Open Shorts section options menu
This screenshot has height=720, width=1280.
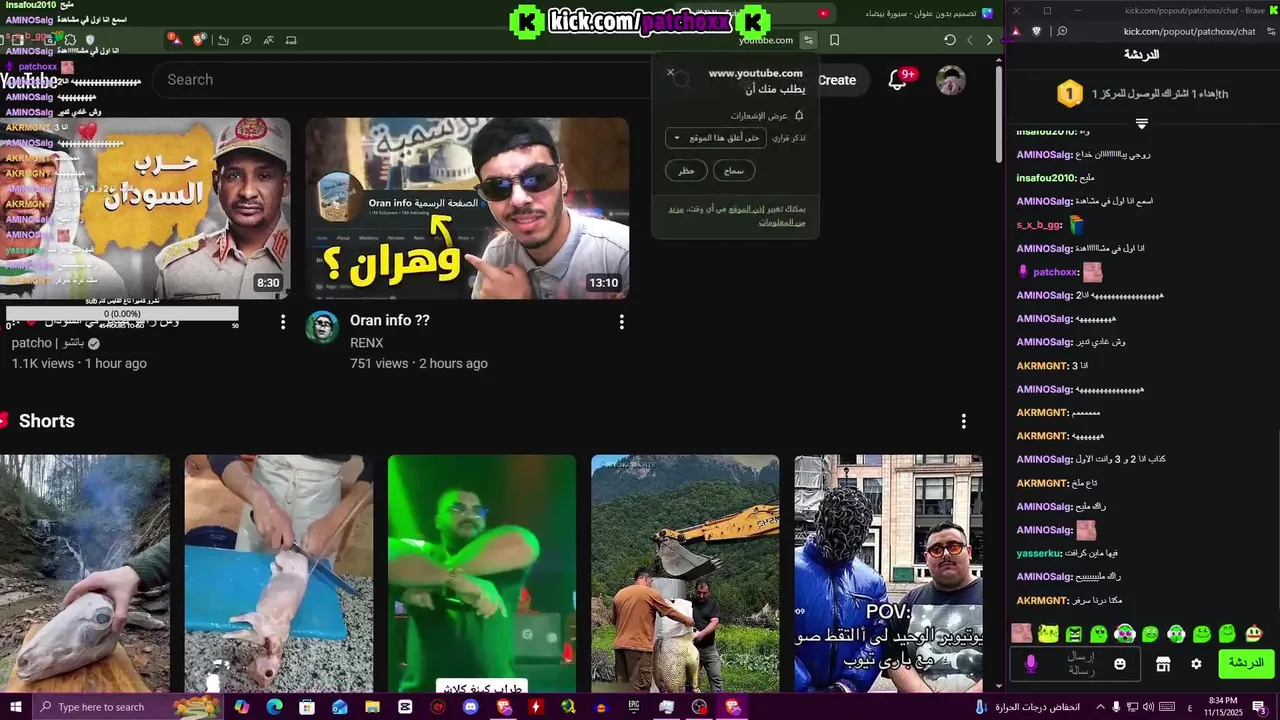pyautogui.click(x=963, y=422)
